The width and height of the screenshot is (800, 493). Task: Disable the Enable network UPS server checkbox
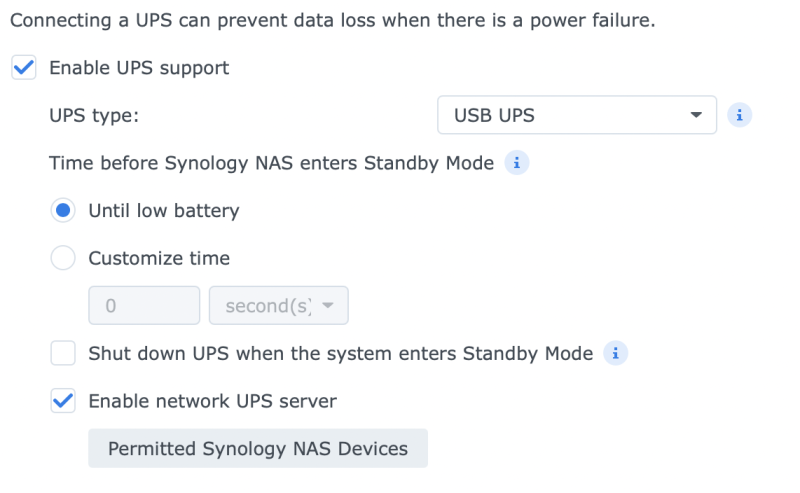(x=63, y=401)
